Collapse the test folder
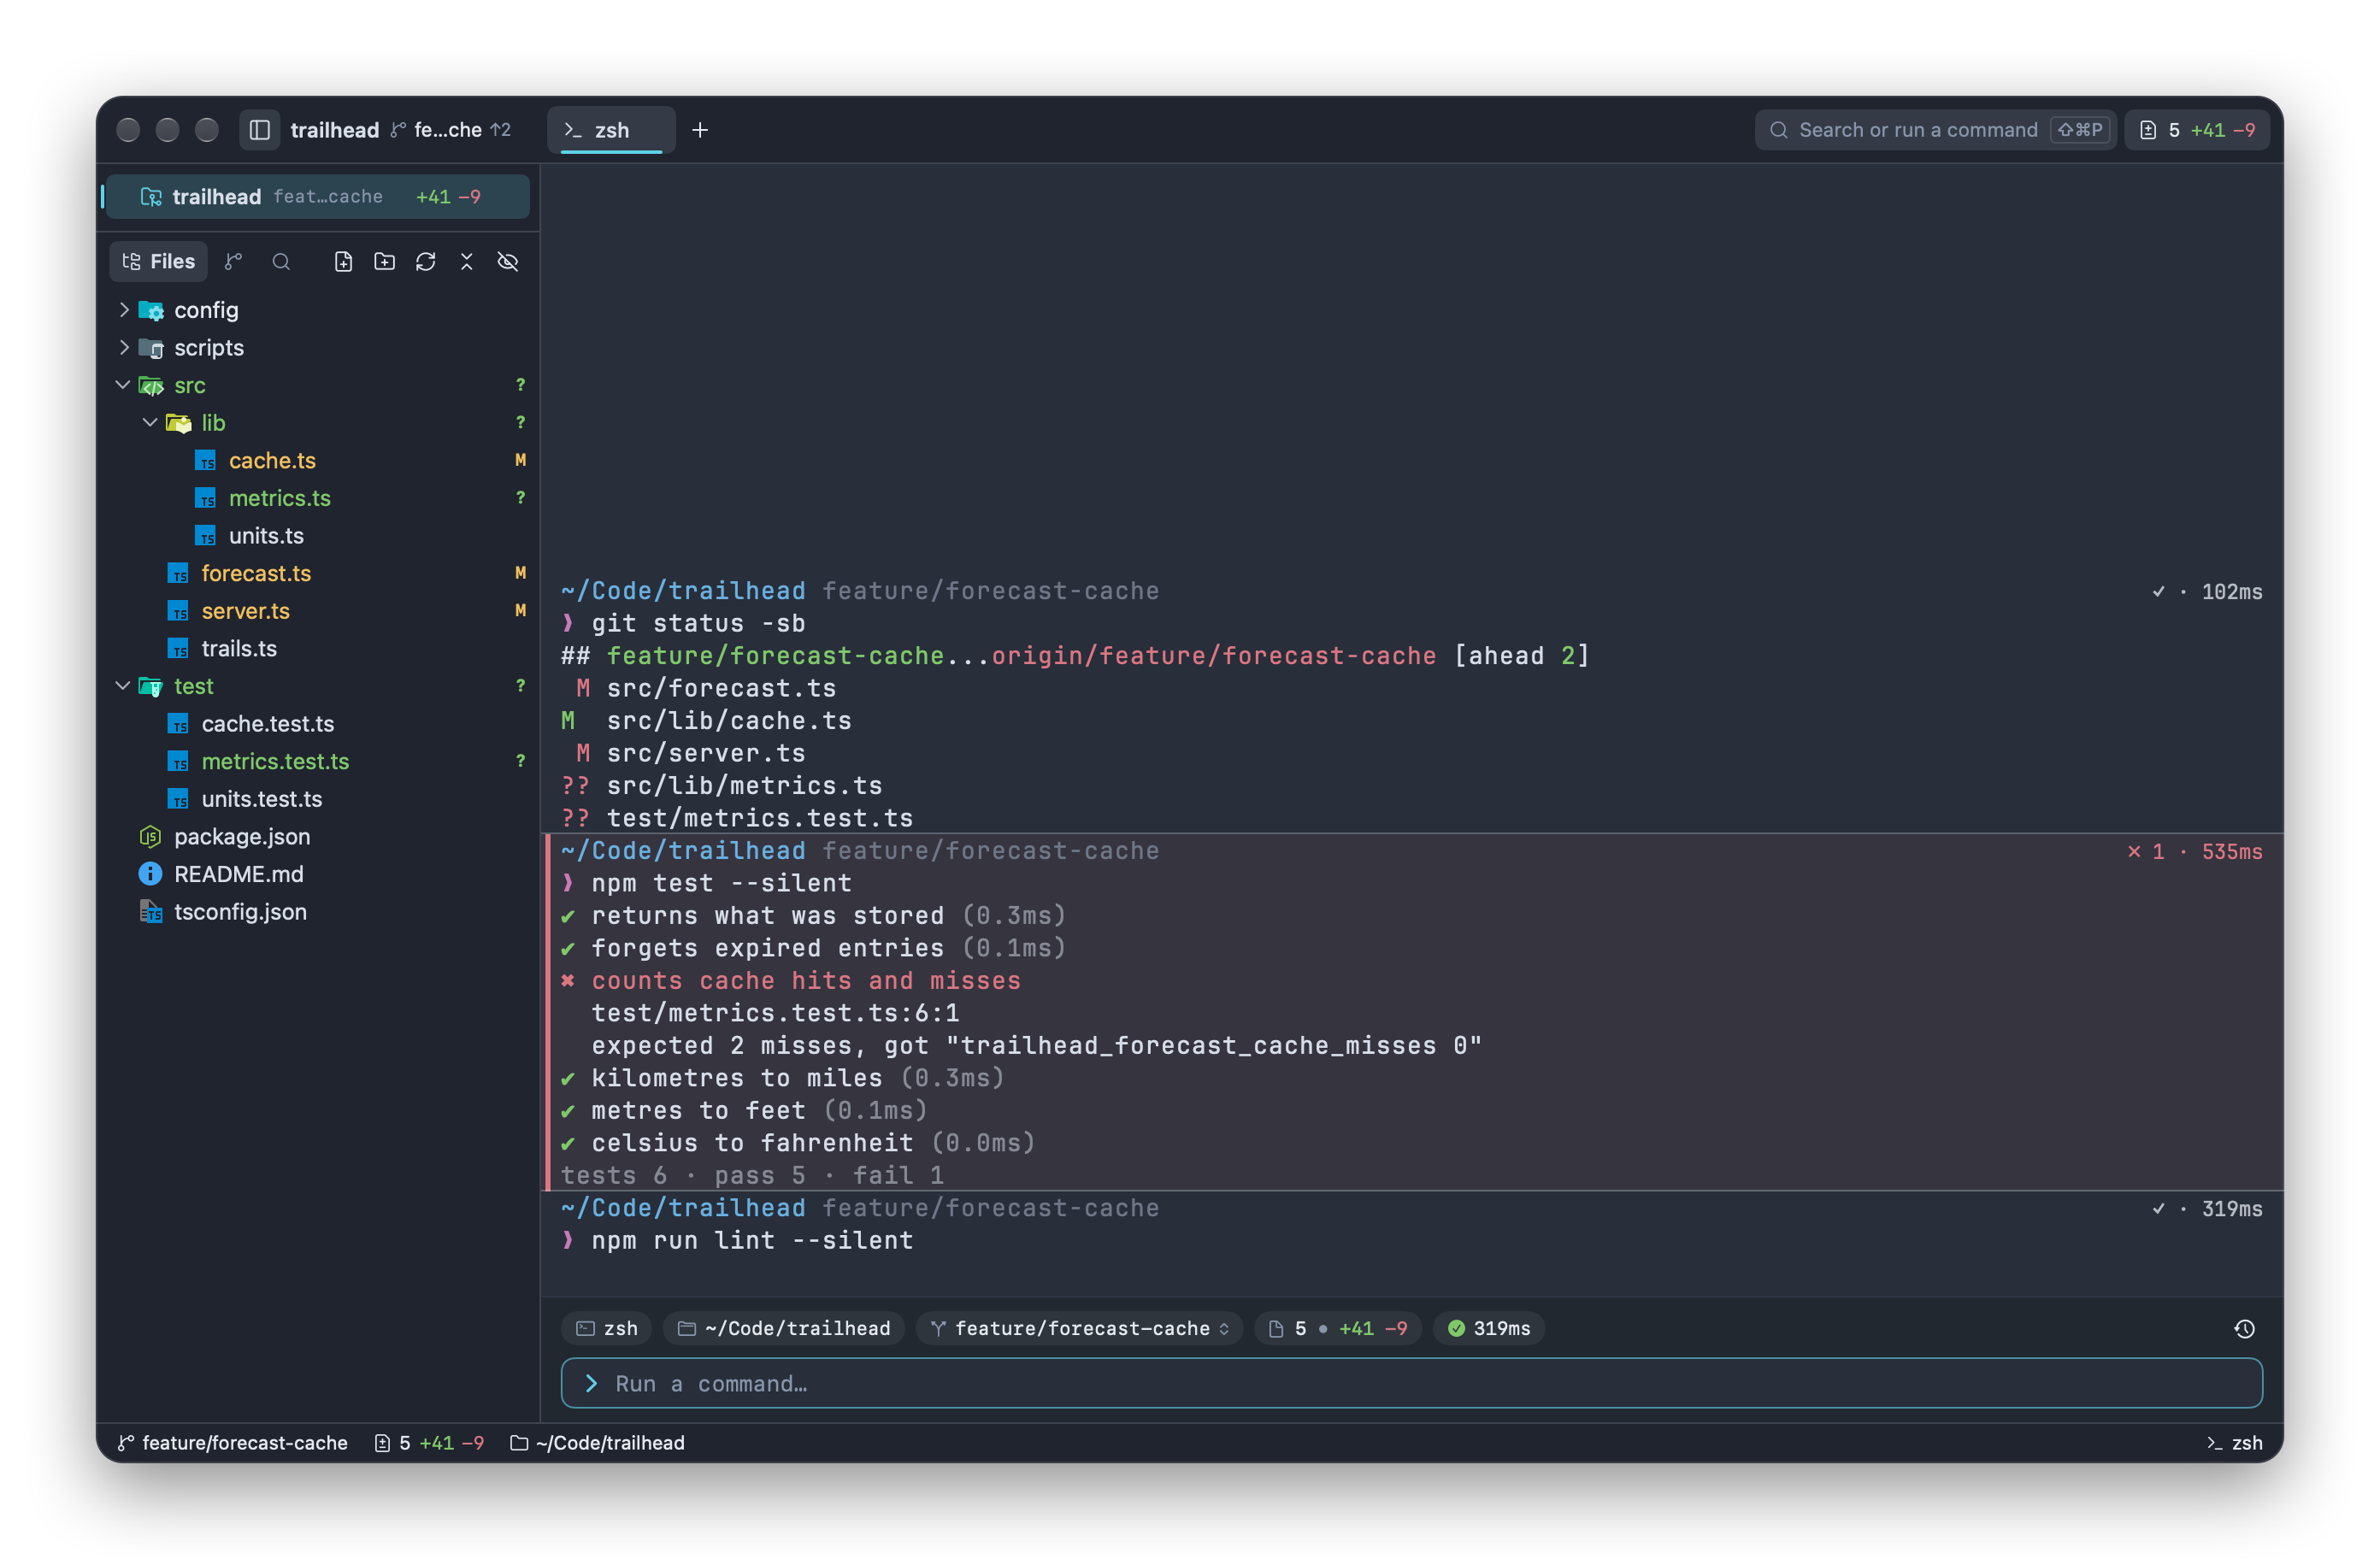 (x=123, y=686)
